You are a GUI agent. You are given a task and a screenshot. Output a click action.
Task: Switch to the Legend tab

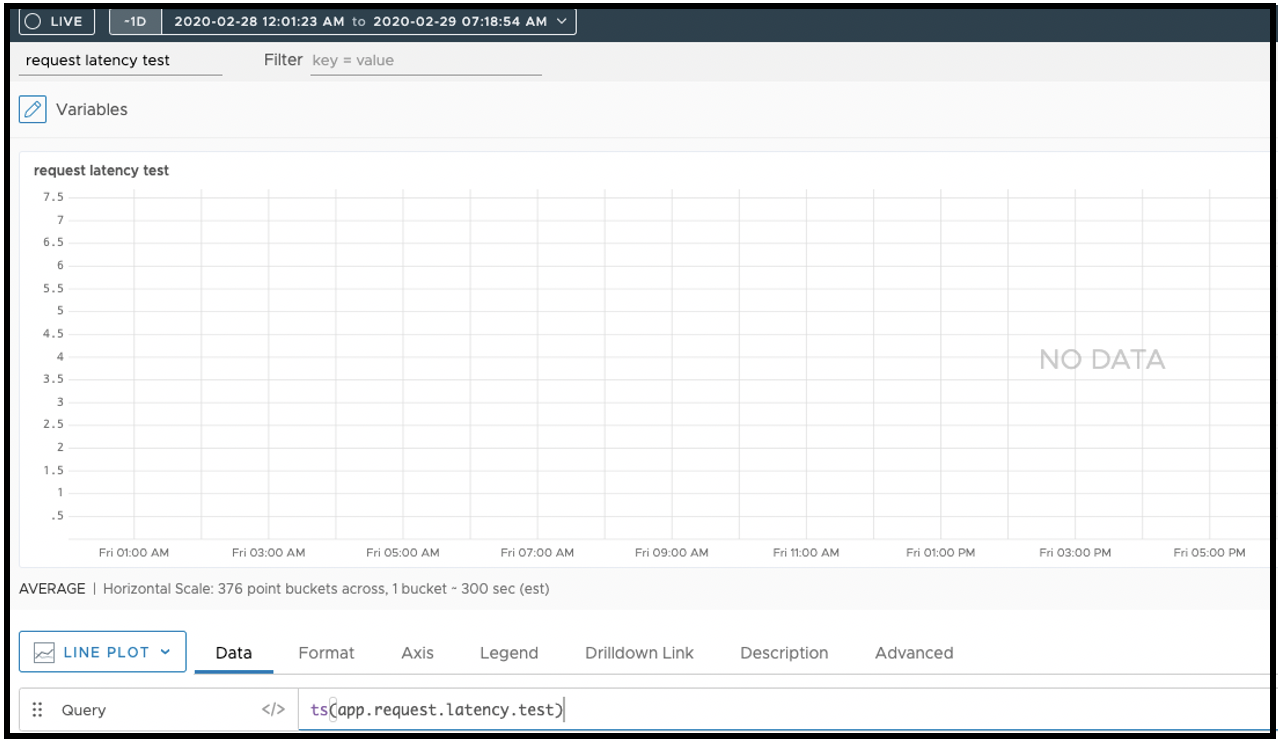pos(508,653)
